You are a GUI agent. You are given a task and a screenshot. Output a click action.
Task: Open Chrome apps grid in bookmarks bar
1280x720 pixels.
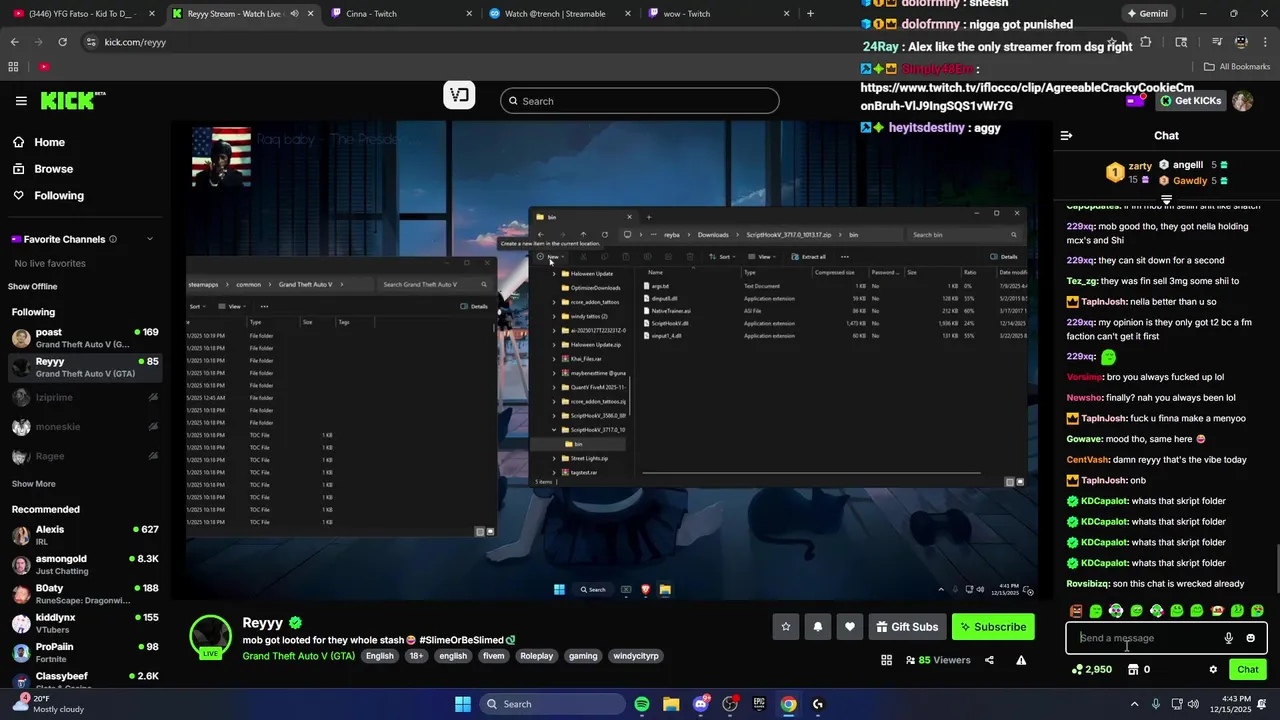tap(13, 67)
